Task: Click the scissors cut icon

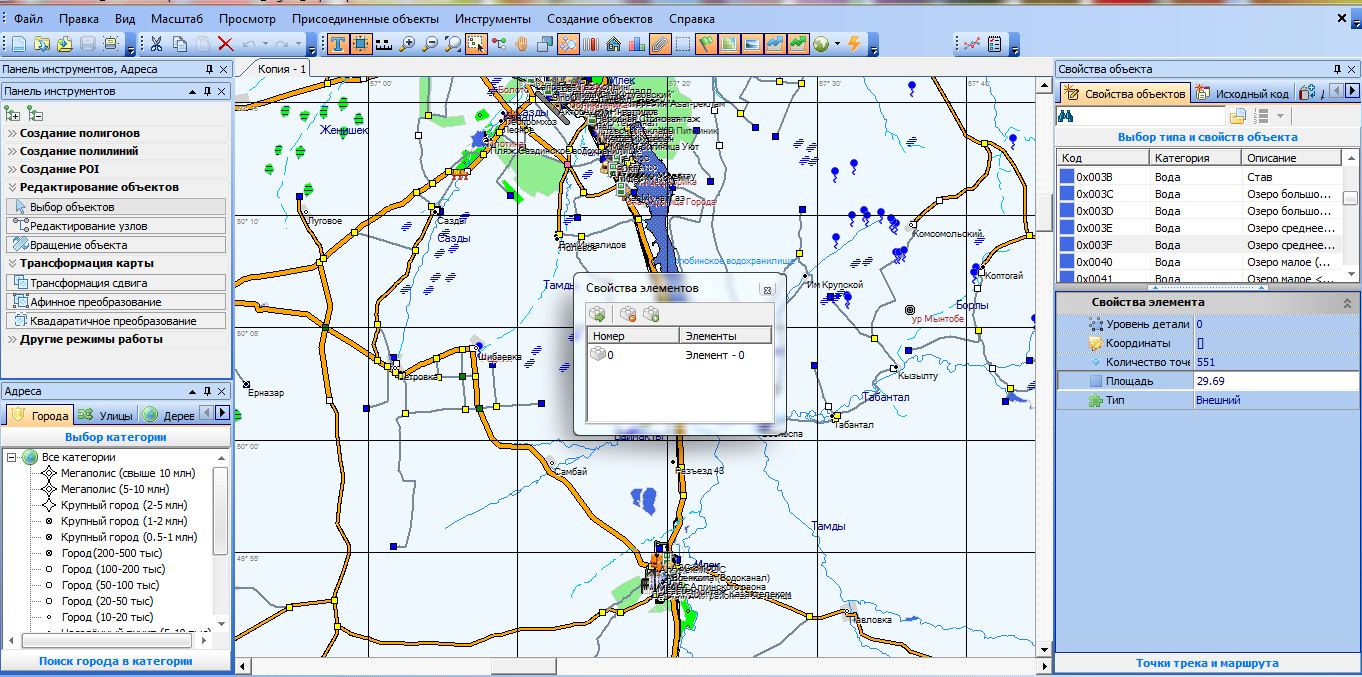Action: click(156, 44)
